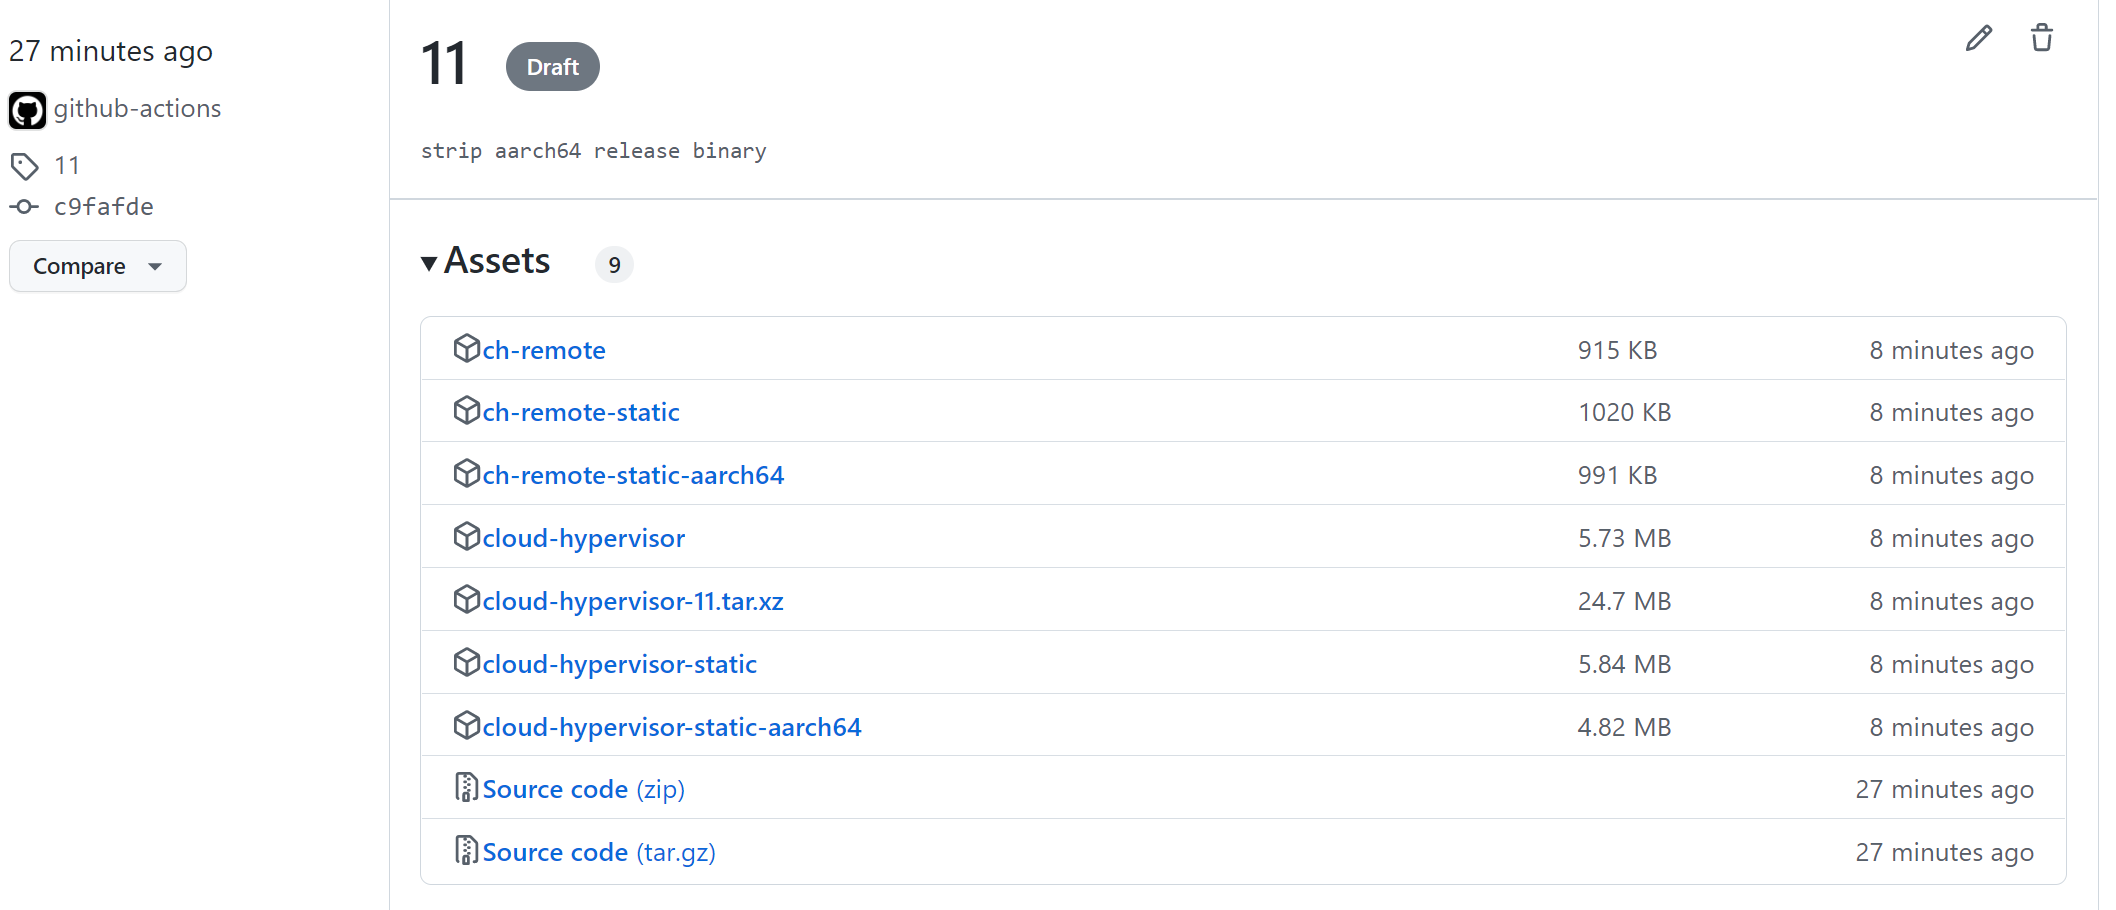This screenshot has height=910, width=2116.
Task: Click the assets count badge showing 9
Action: click(614, 264)
